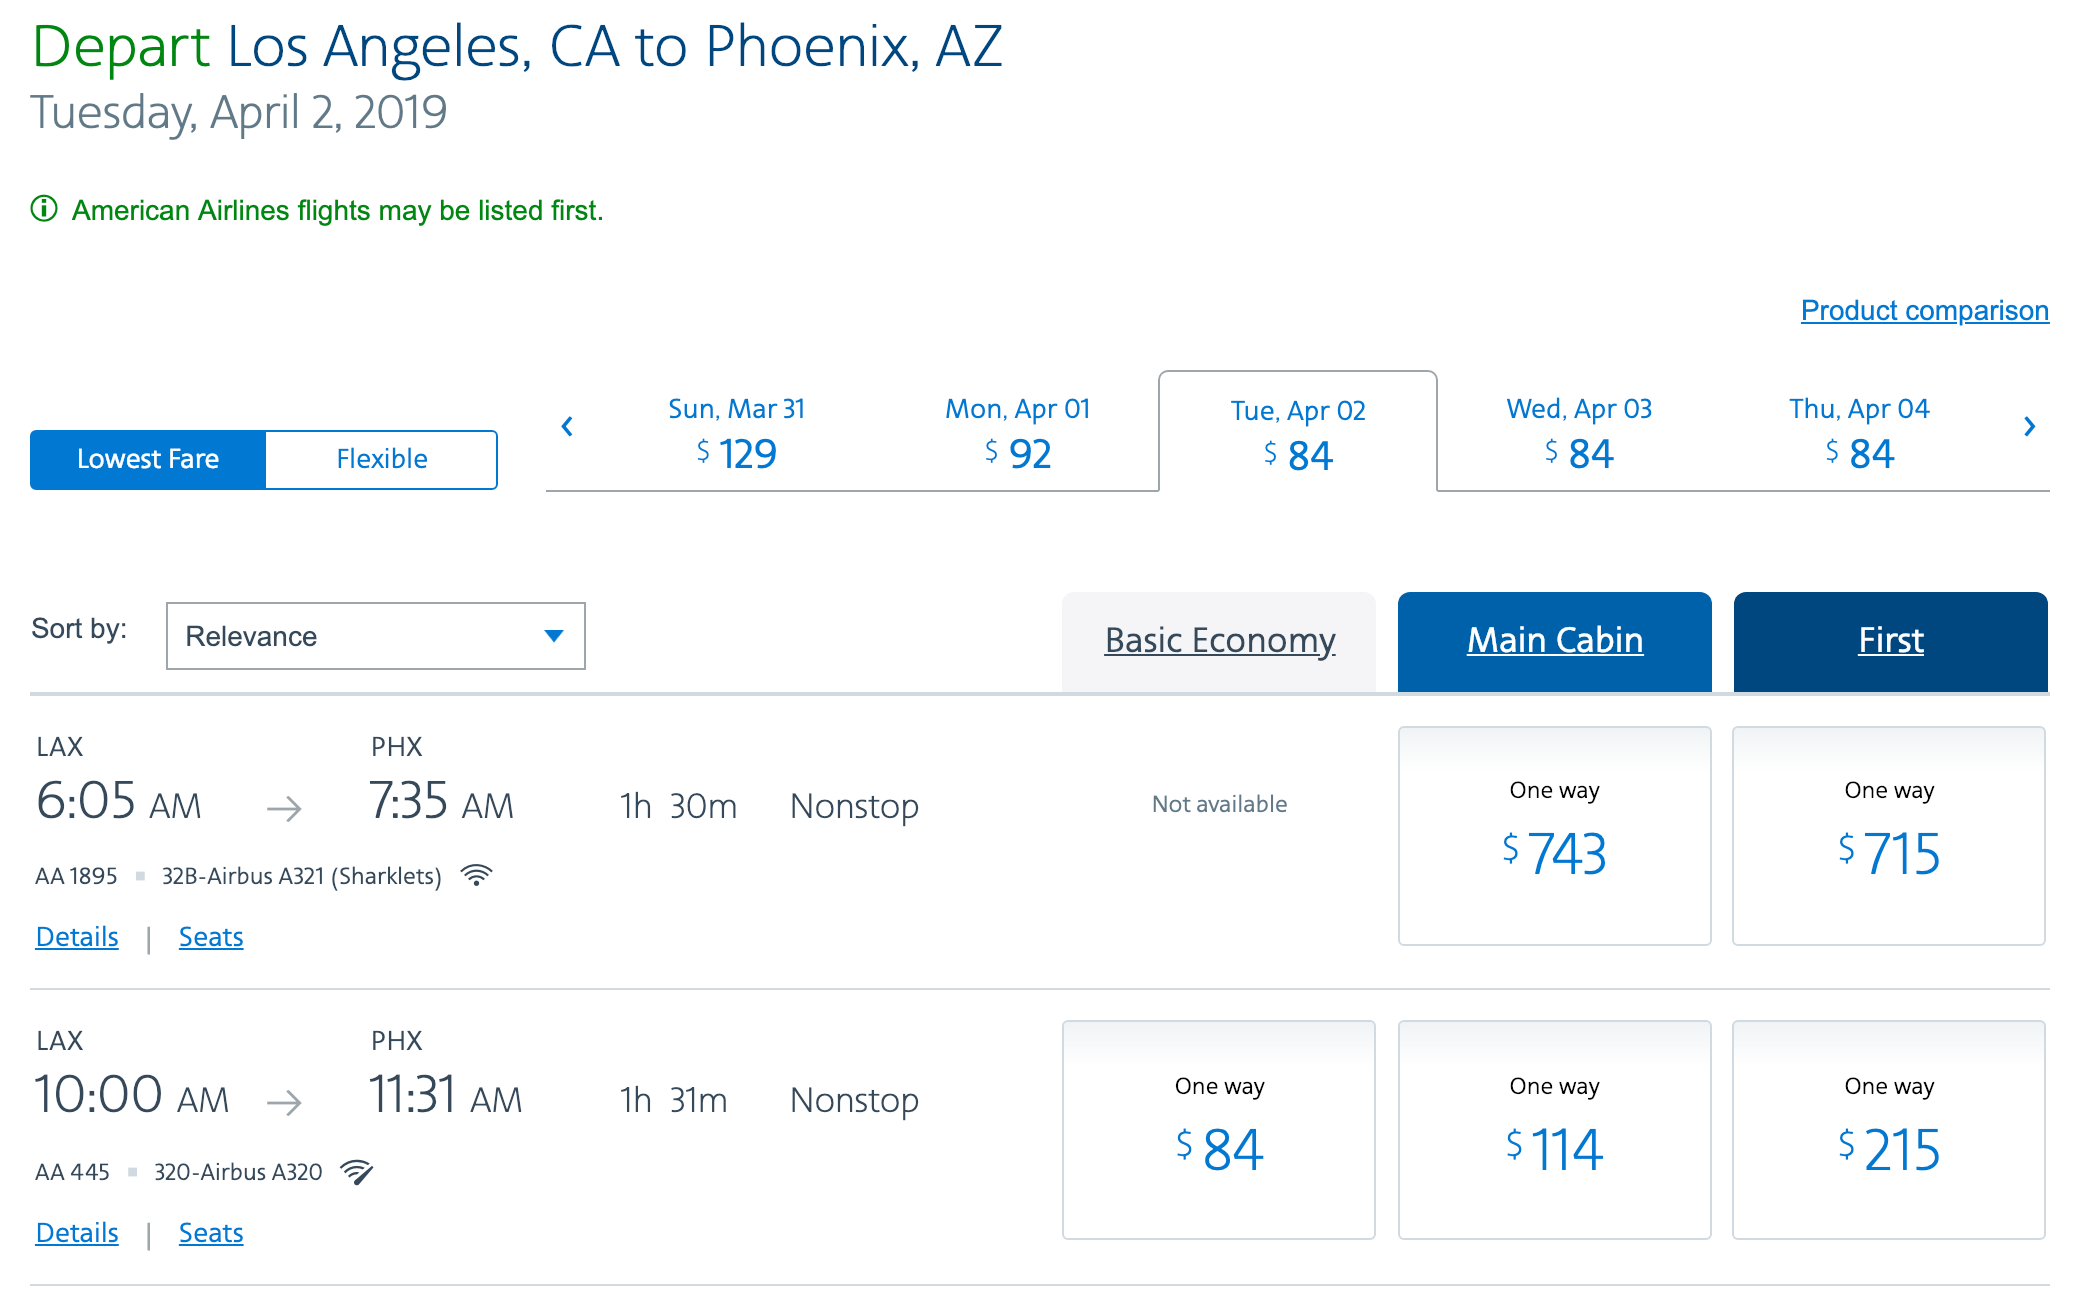Viewport: 2094px width, 1300px height.
Task: Click the Main Cabin column header
Action: (x=1554, y=640)
